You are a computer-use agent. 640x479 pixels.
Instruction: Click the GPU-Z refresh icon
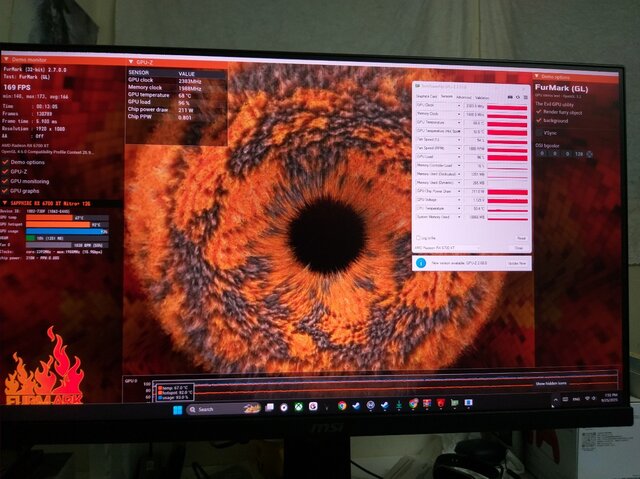pos(518,97)
